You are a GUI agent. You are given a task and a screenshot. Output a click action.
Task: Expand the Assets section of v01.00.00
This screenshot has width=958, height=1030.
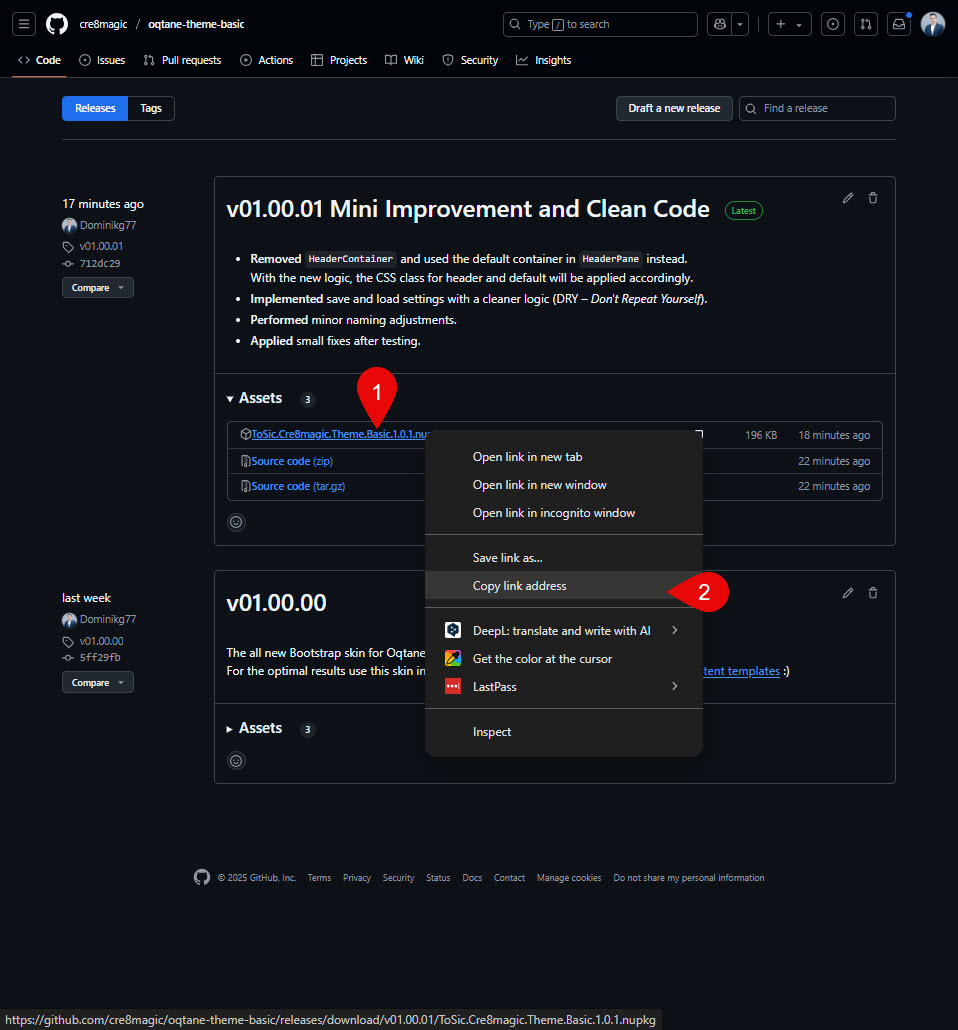pos(254,728)
